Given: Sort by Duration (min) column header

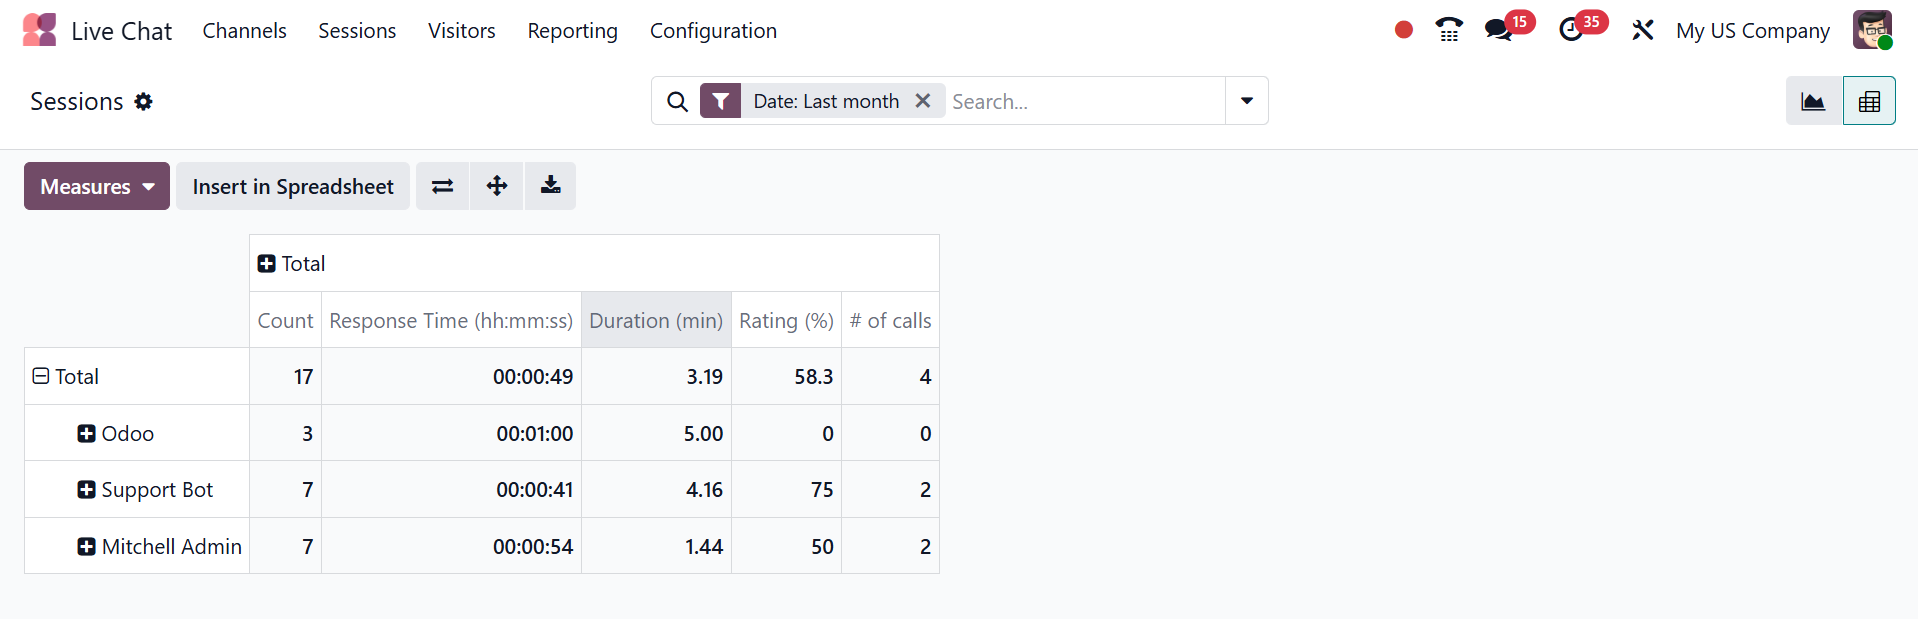Looking at the screenshot, I should 656,321.
